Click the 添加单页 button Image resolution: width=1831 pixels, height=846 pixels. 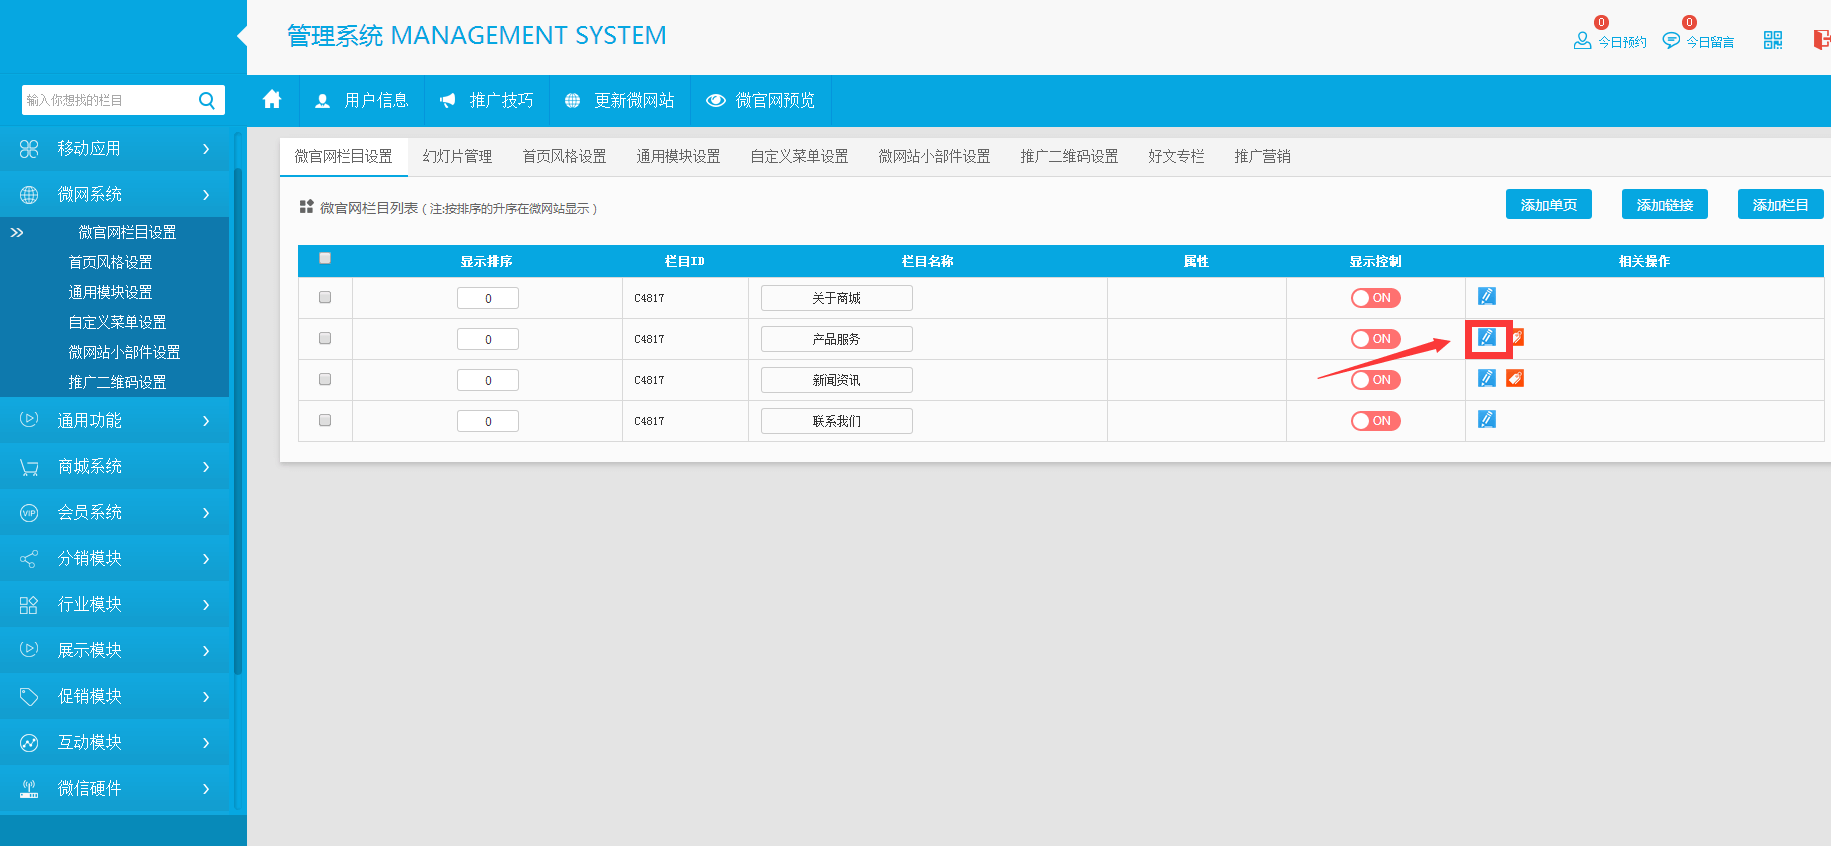pyautogui.click(x=1548, y=205)
